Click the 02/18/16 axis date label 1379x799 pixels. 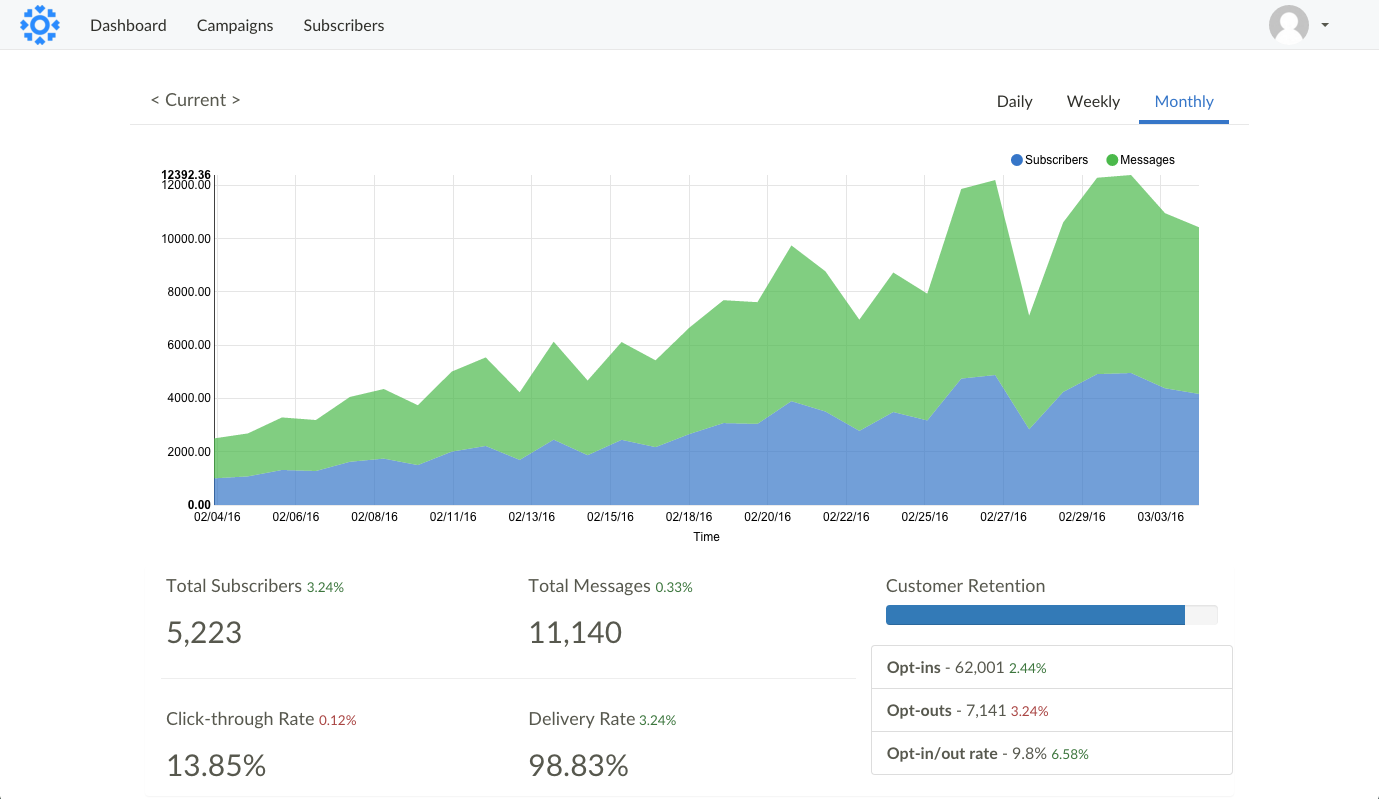pos(689,517)
